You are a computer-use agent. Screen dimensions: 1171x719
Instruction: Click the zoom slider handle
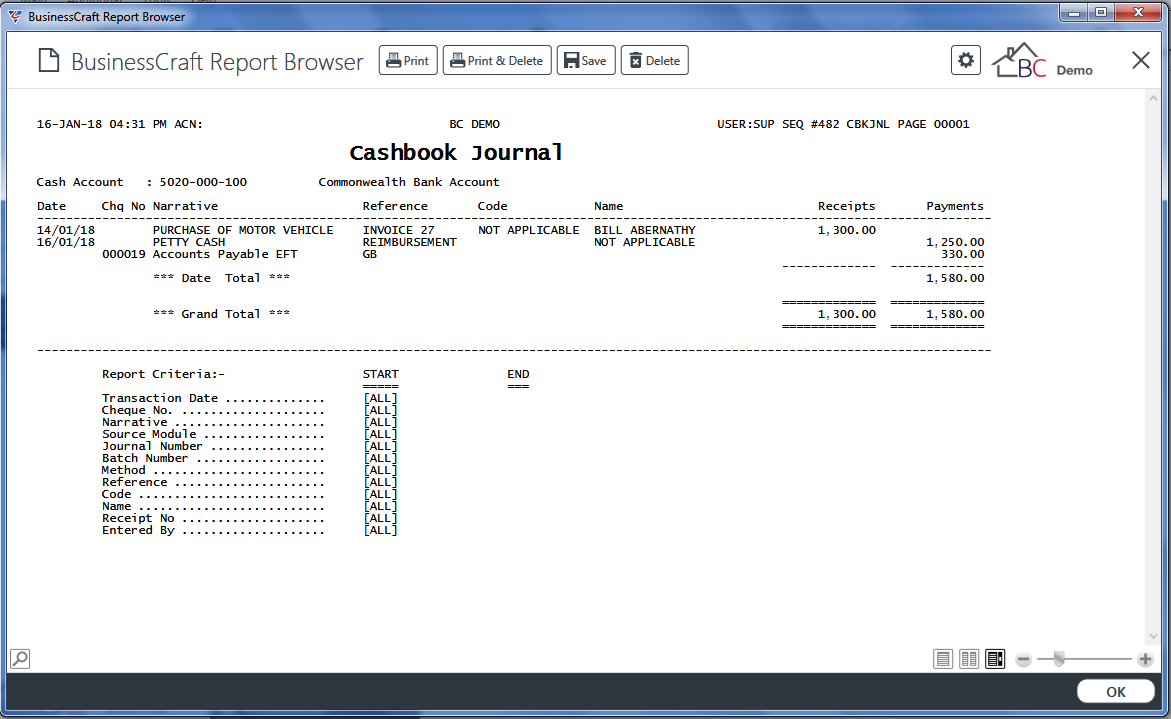point(1059,659)
